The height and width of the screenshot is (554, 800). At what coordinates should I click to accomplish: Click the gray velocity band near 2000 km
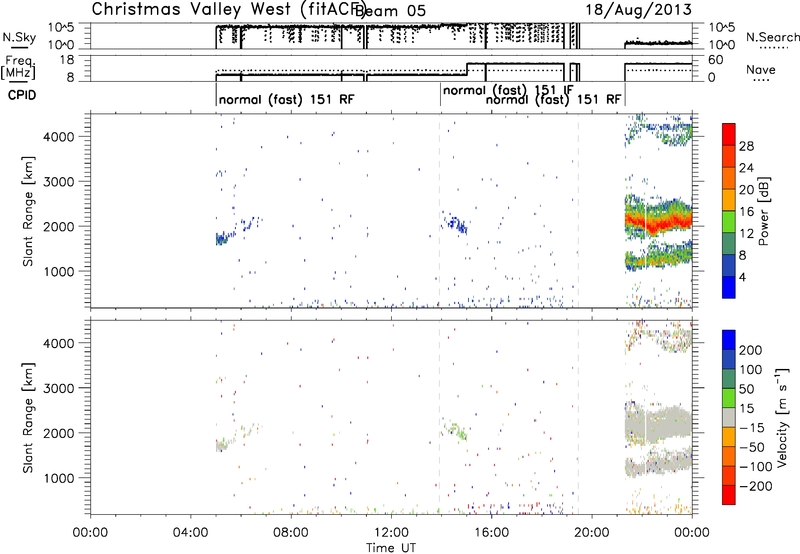click(659, 423)
